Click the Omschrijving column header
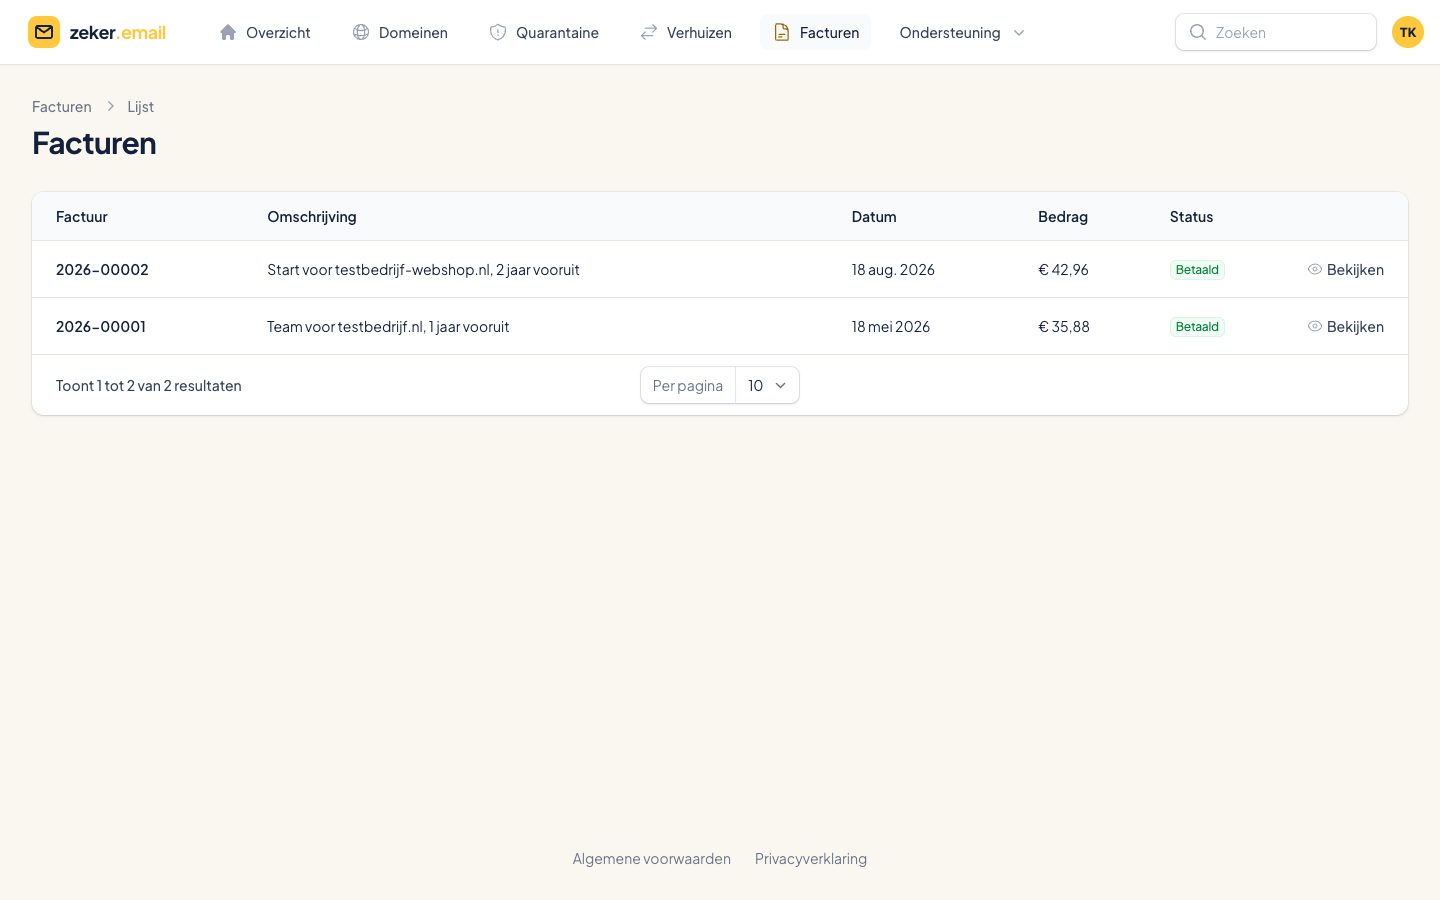The image size is (1440, 900). click(x=312, y=216)
